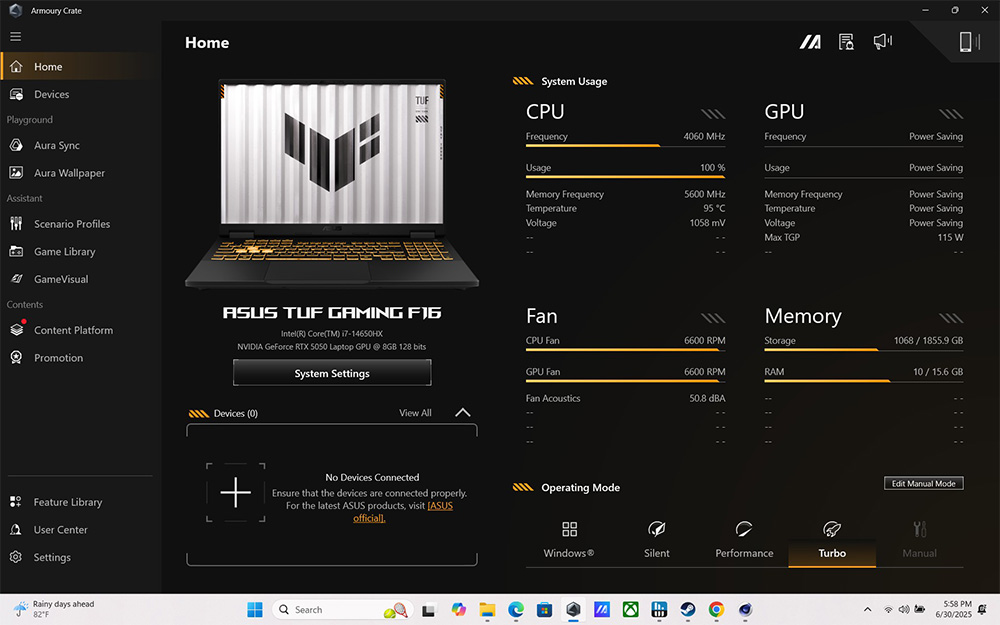Open Armoury Crate Settings from the sidebar
Screen dimensions: 1000x625
tap(80, 557)
